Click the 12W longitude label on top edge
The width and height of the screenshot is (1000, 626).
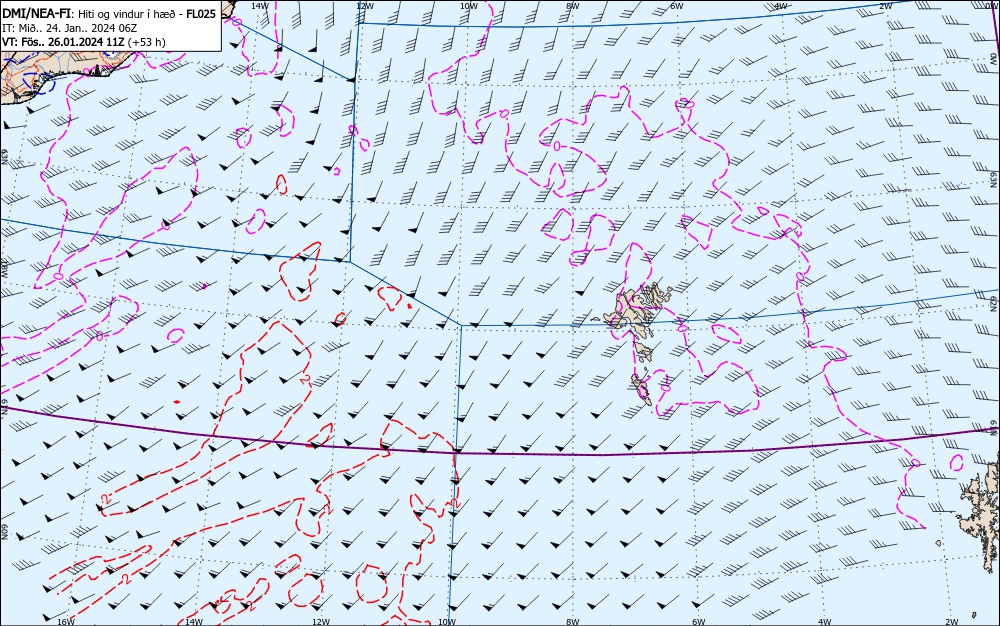(364, 6)
